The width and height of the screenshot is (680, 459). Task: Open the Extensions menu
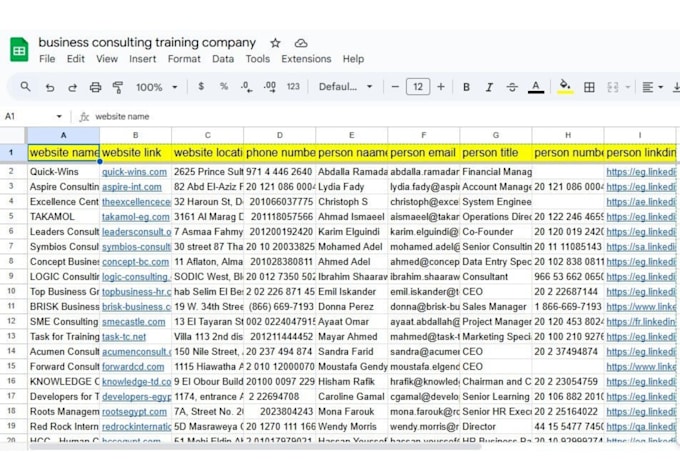tap(306, 59)
